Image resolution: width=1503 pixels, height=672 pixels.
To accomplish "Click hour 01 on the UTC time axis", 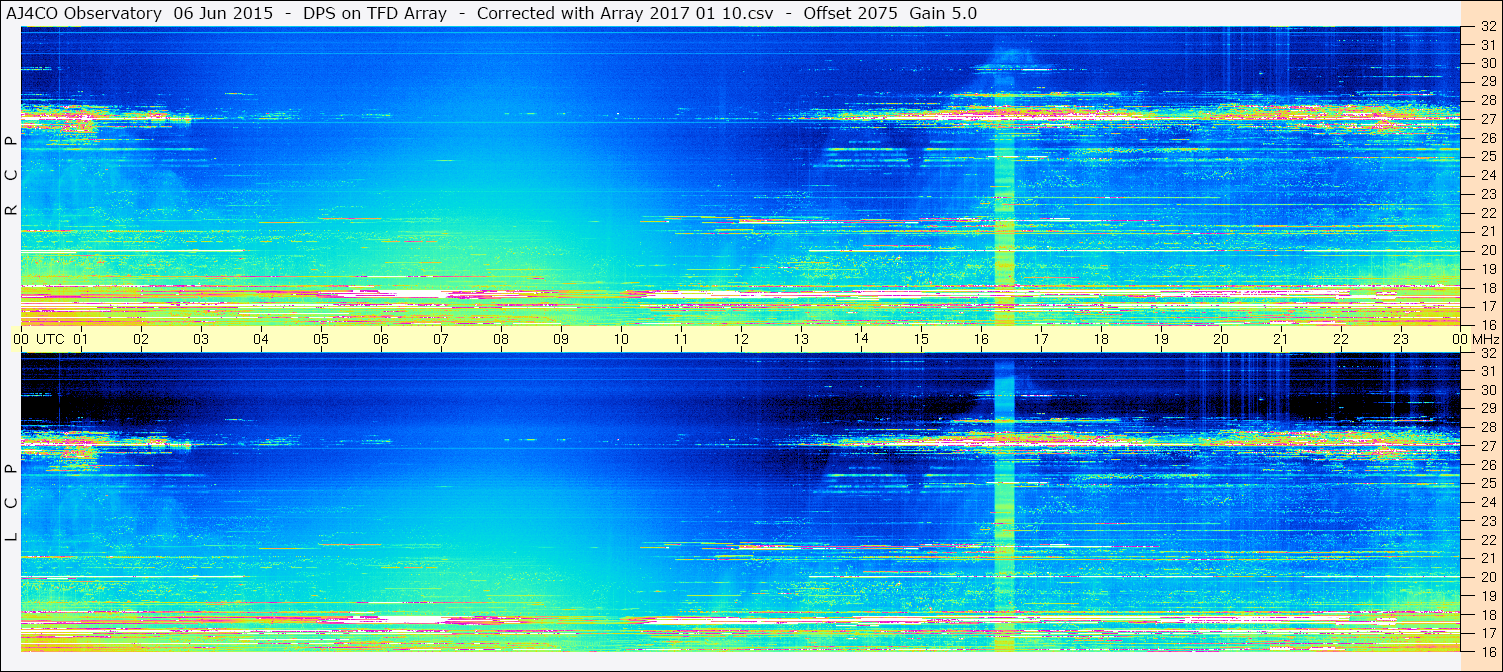I will pyautogui.click(x=81, y=339).
